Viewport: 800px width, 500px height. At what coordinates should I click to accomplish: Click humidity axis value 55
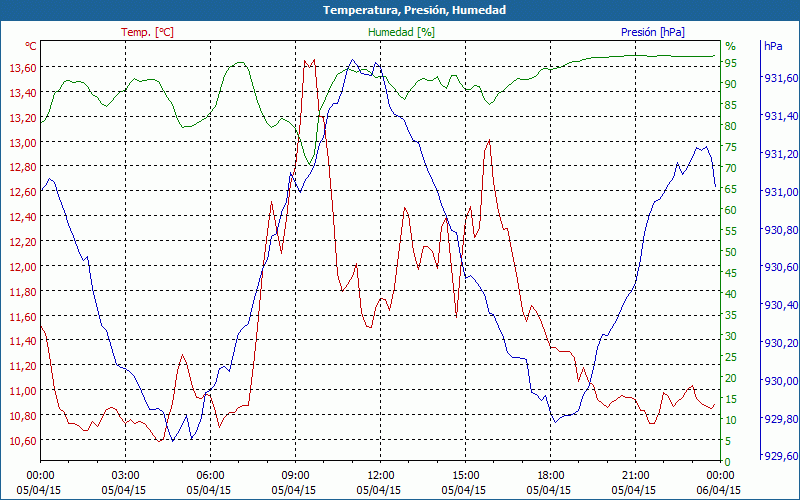coord(731,231)
